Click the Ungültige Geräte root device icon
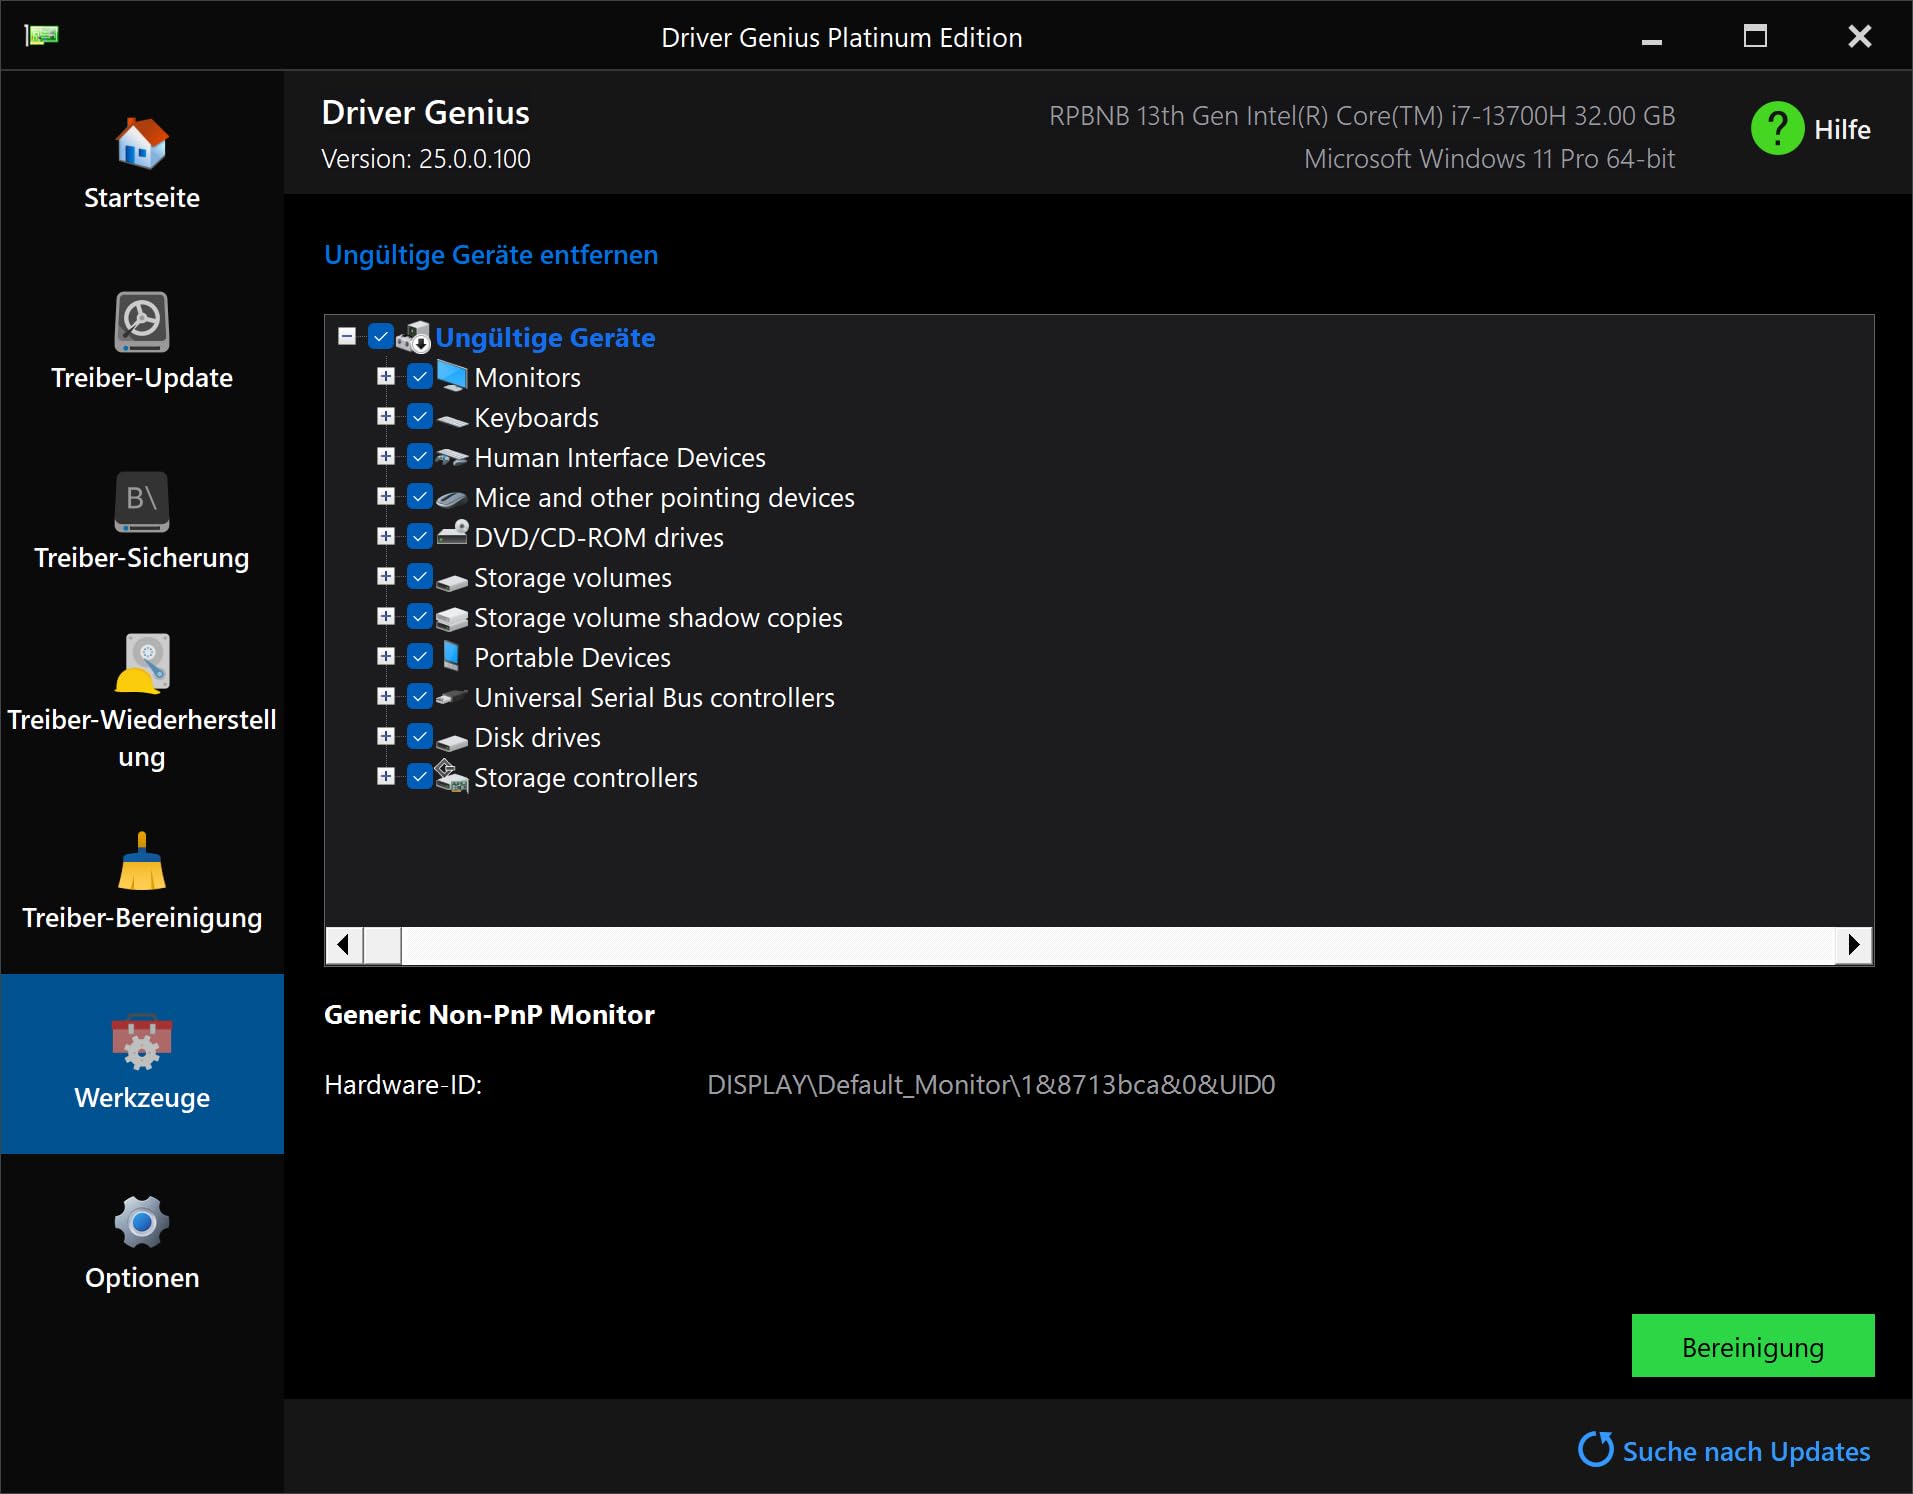 point(414,338)
